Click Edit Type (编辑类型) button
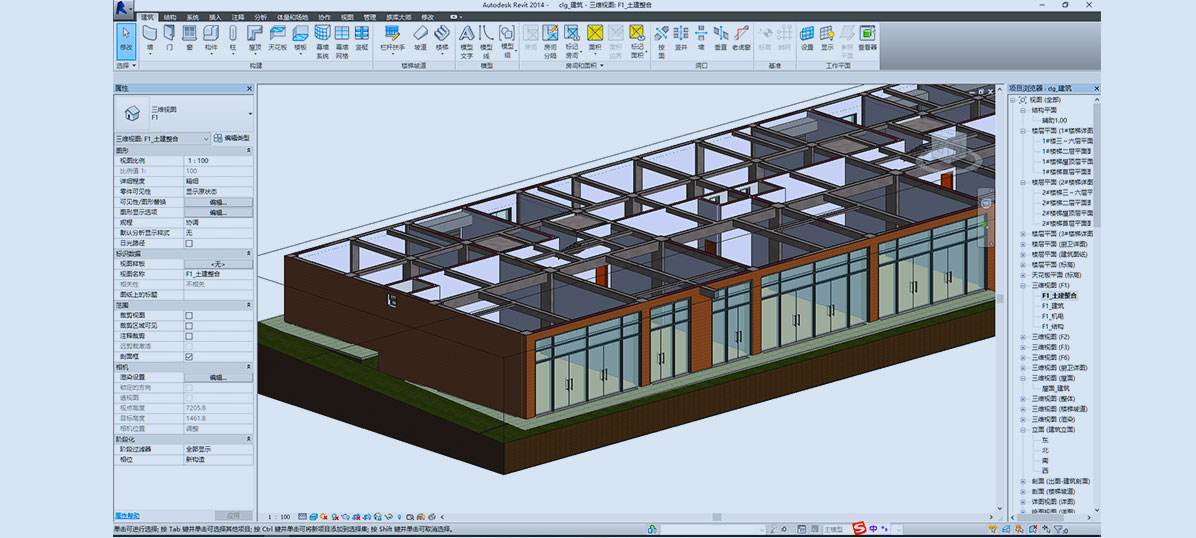Image resolution: width=1196 pixels, height=538 pixels. [231, 138]
